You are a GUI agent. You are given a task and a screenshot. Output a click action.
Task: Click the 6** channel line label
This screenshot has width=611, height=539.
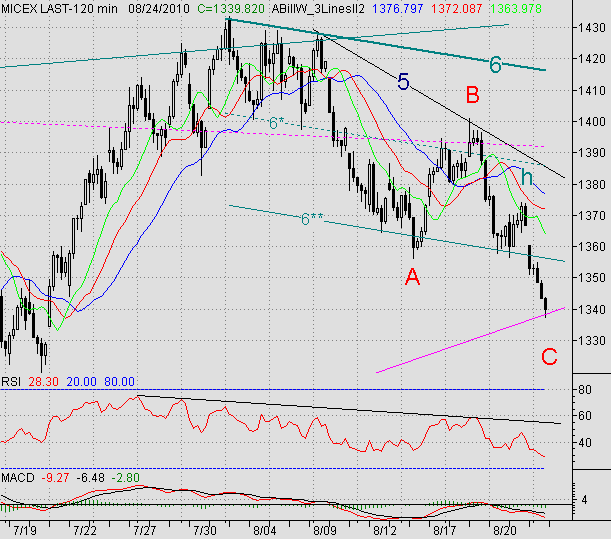coord(312,219)
